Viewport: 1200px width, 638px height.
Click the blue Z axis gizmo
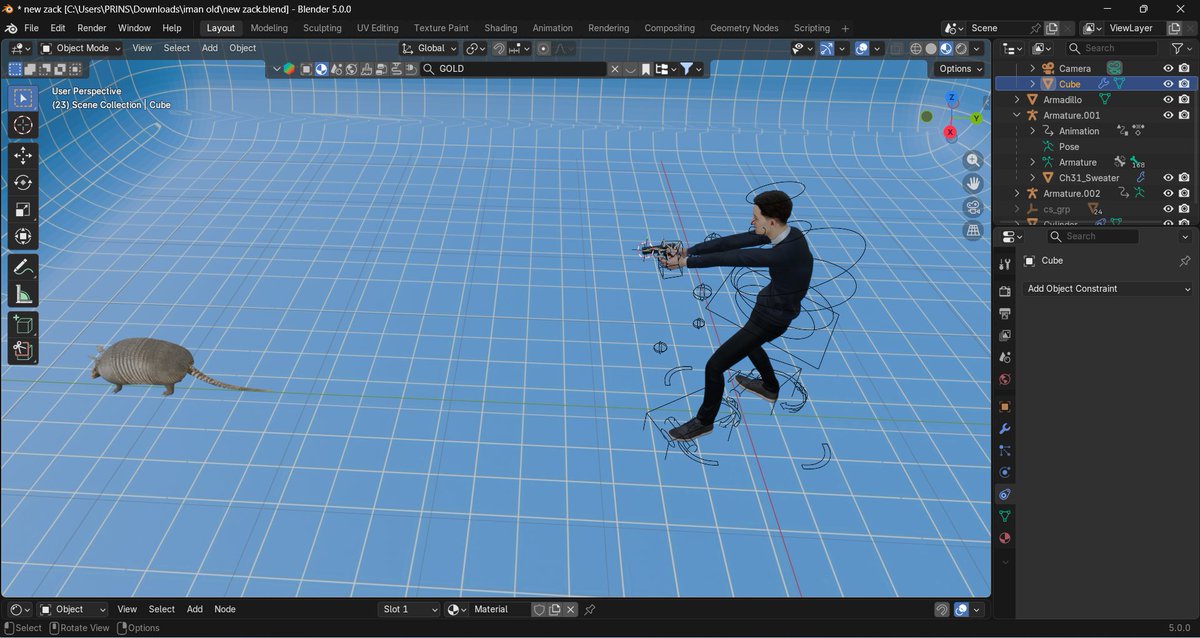(951, 97)
